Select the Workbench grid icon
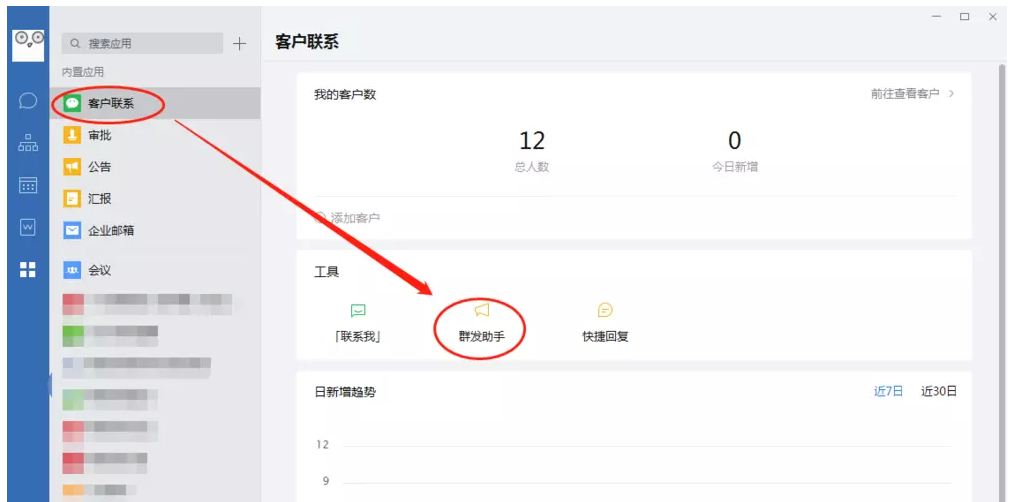 [28, 269]
